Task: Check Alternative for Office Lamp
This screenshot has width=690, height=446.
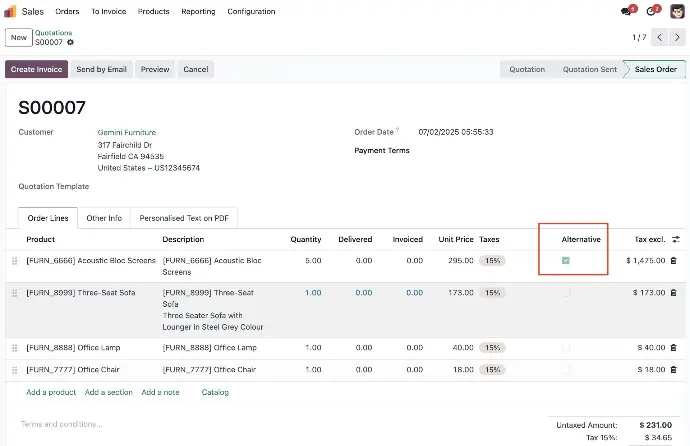Action: (x=566, y=348)
